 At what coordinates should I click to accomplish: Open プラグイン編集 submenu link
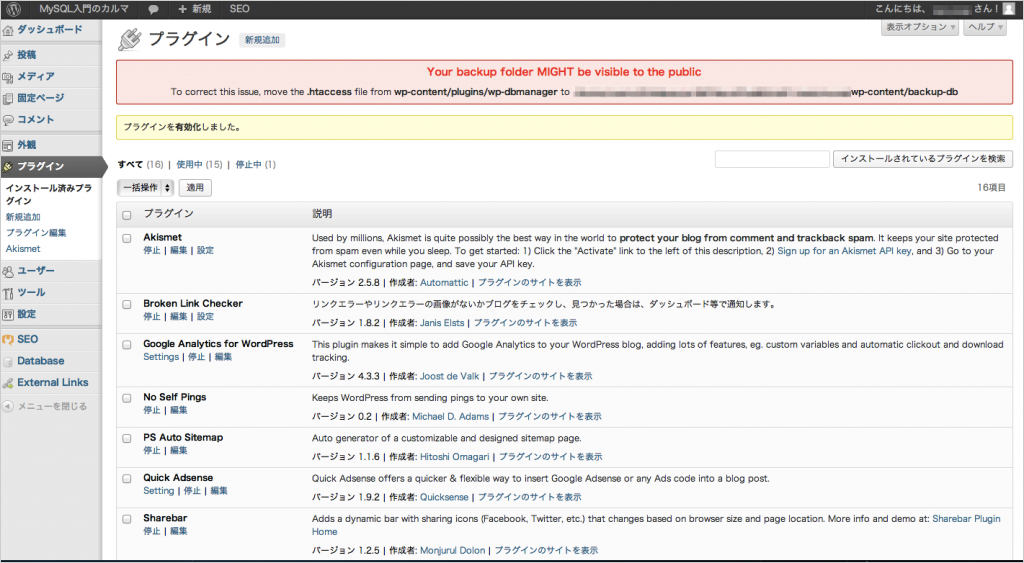pyautogui.click(x=36, y=233)
